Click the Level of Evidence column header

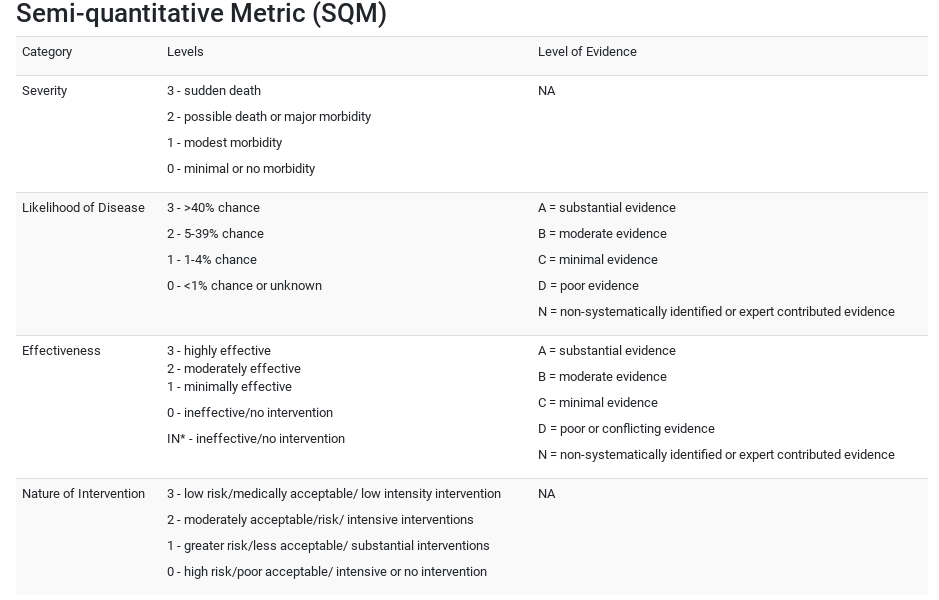coord(587,52)
